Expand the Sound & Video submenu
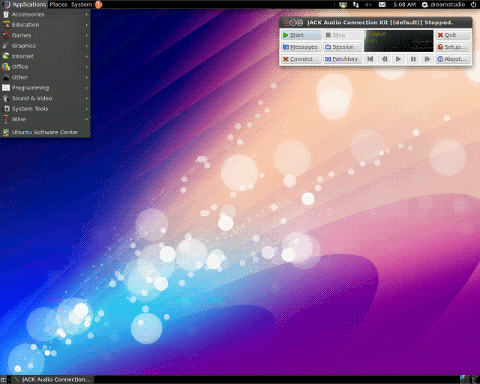 tap(45, 98)
